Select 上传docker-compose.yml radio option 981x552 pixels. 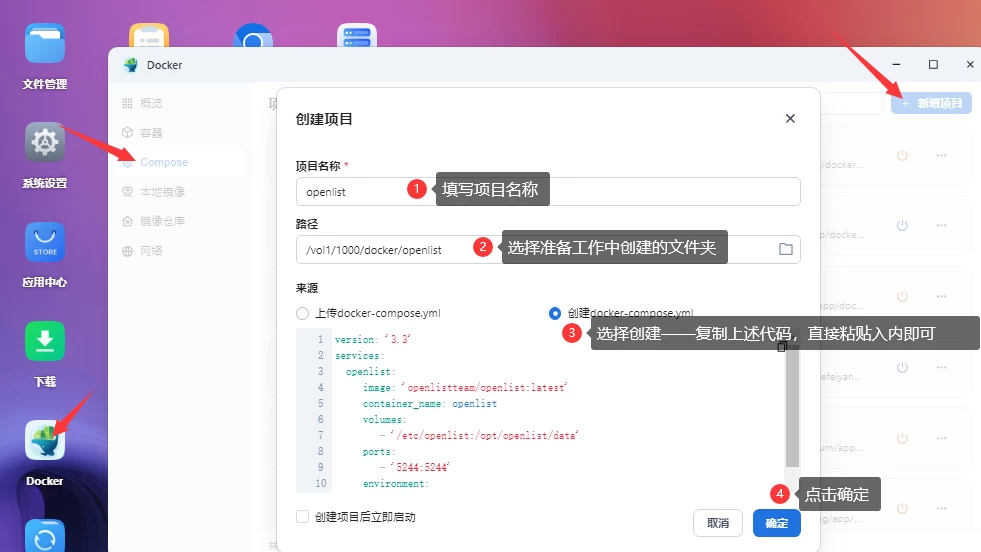pos(303,313)
